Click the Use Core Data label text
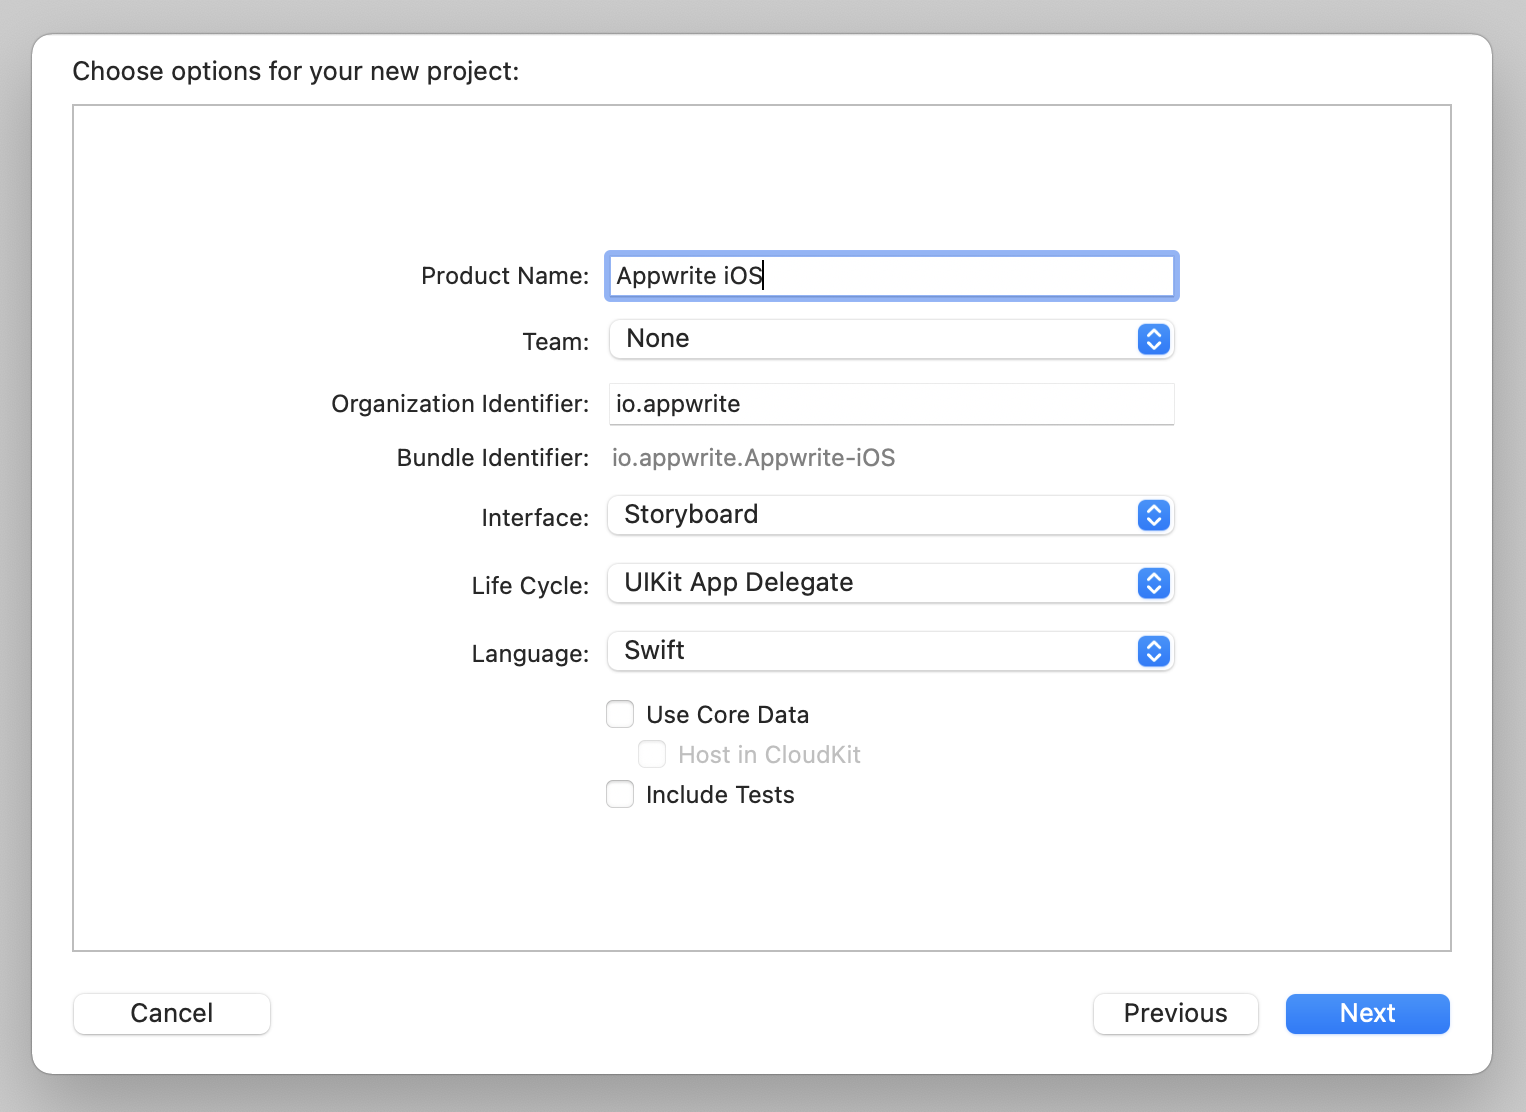The width and height of the screenshot is (1526, 1112). point(728,714)
